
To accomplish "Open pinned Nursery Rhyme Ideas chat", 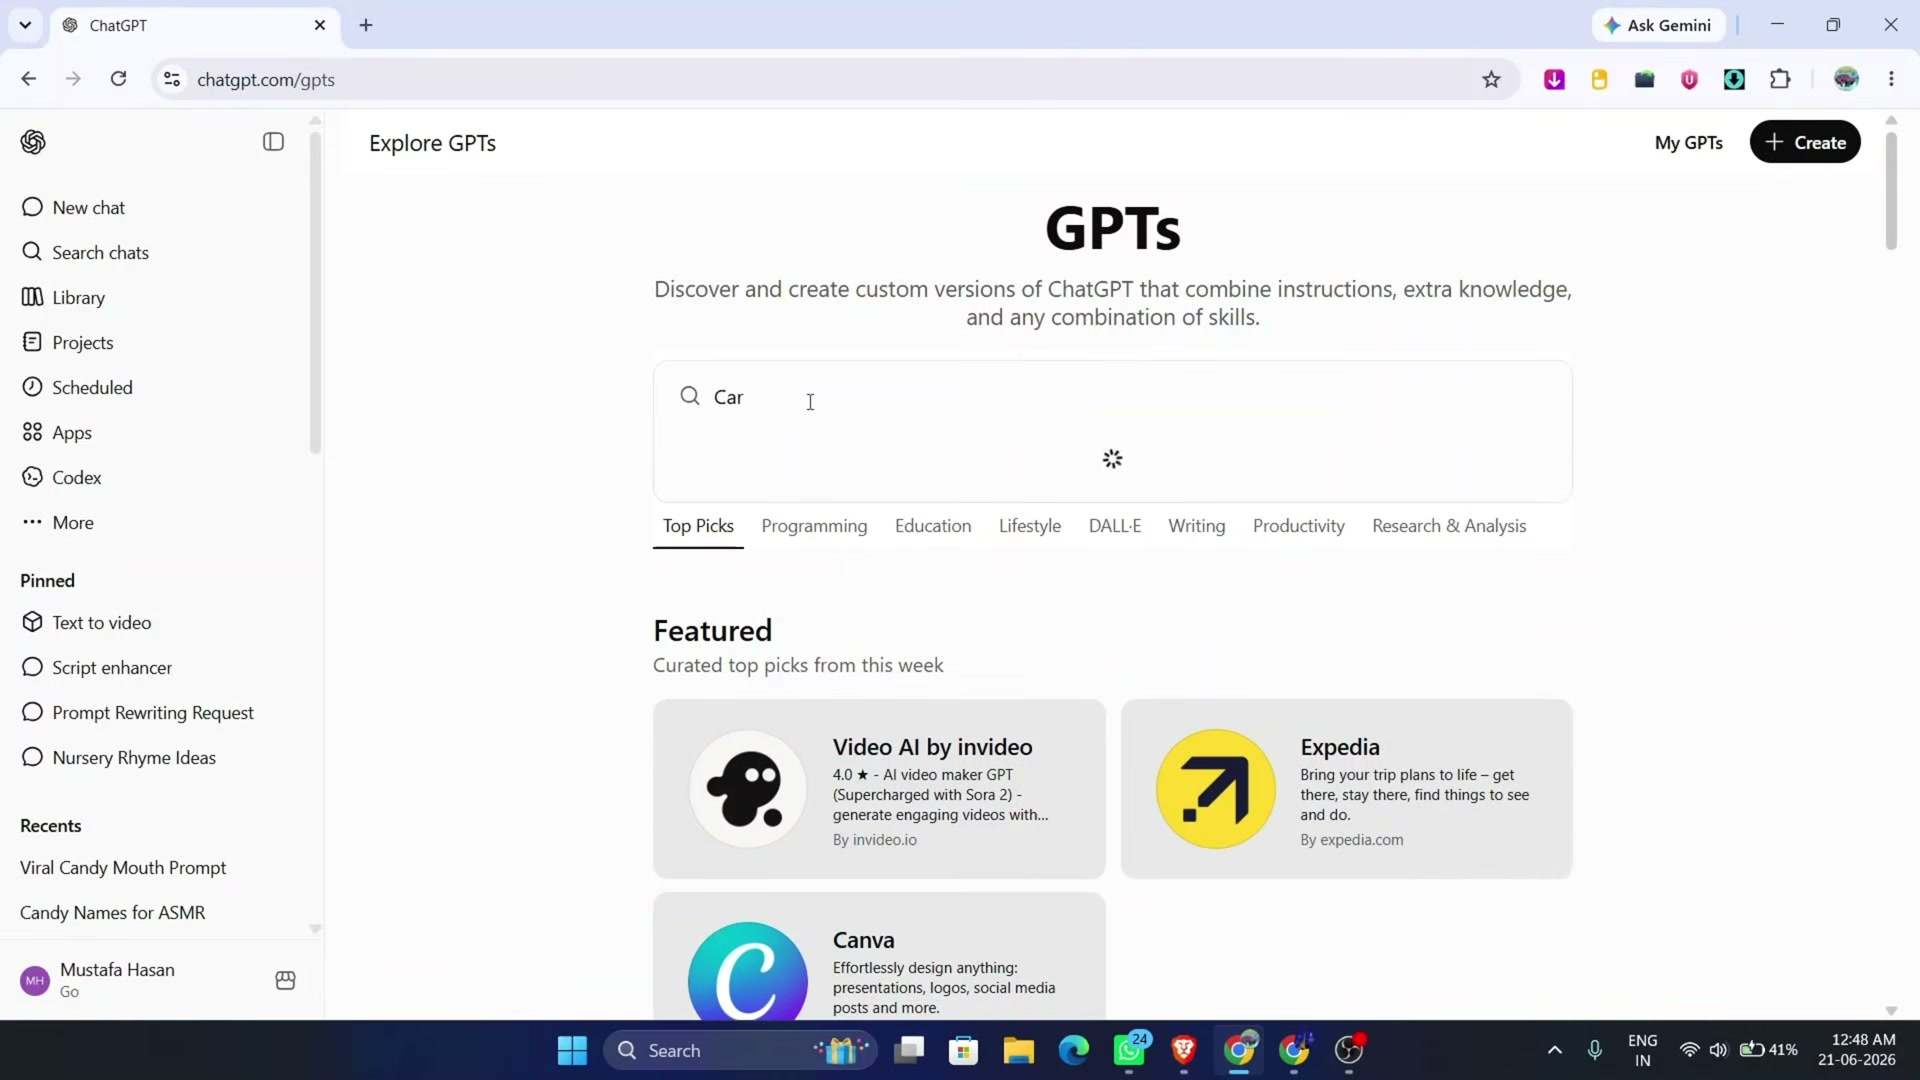I will [x=160, y=757].
